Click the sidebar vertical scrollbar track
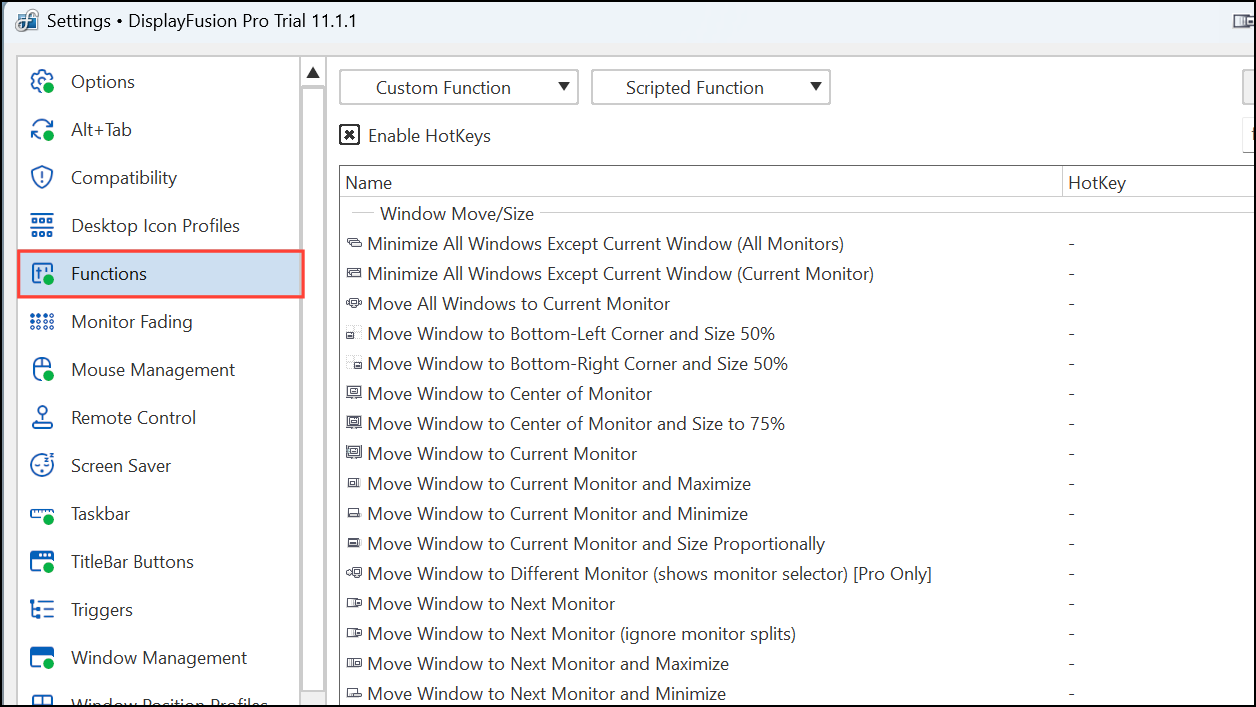1256x707 pixels. tap(313, 389)
